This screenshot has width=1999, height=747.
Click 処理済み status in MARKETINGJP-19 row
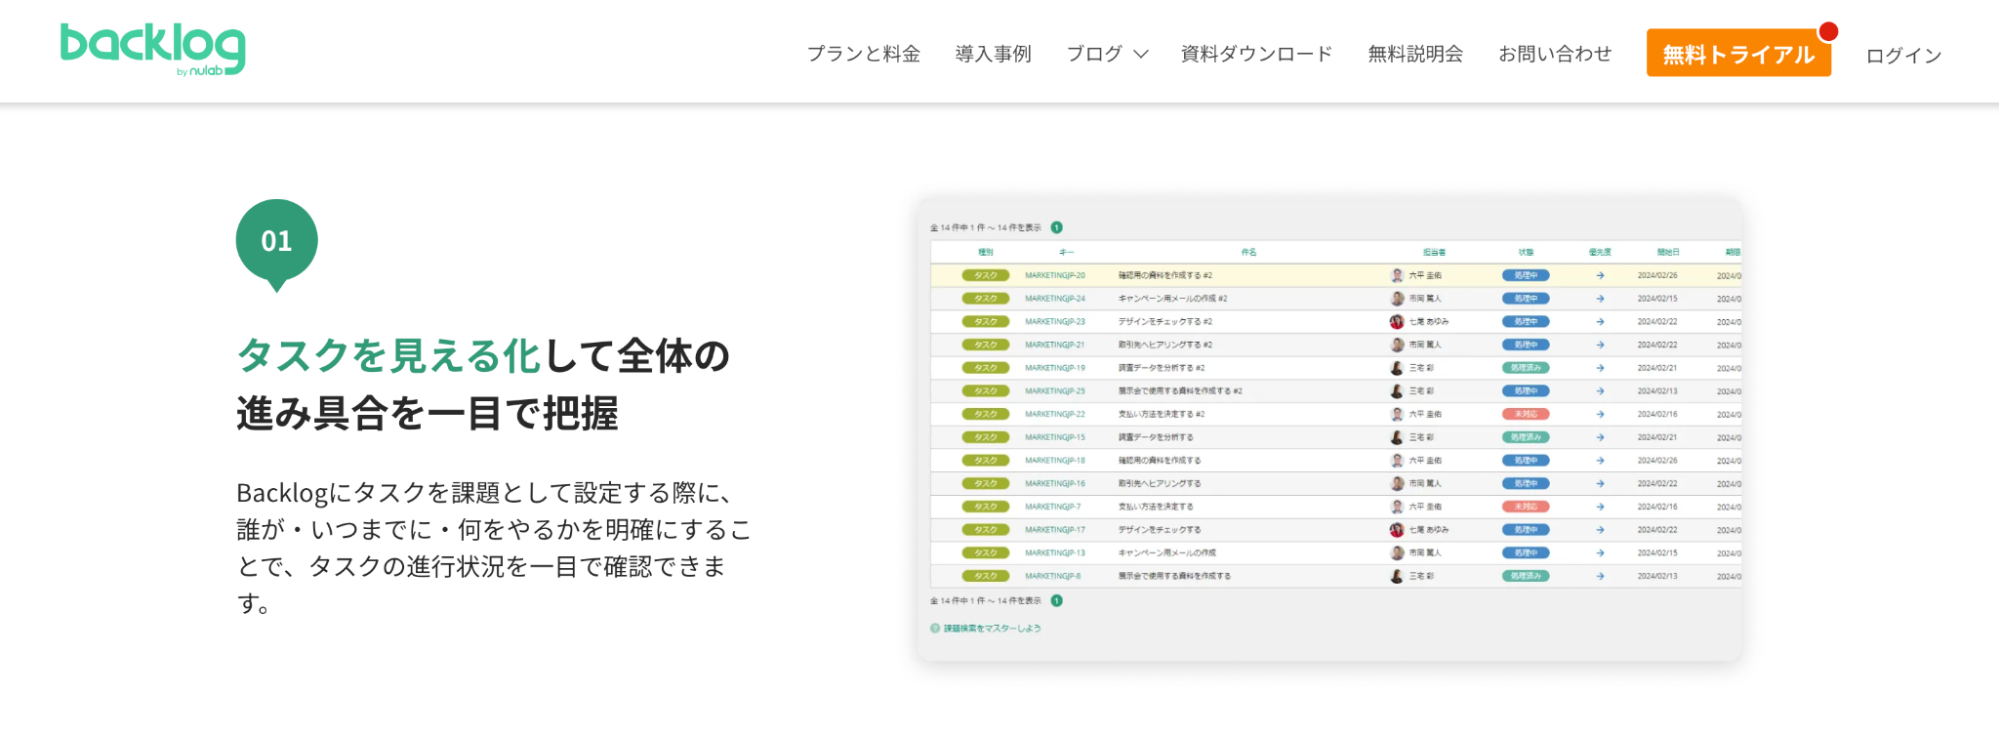(x=1525, y=368)
